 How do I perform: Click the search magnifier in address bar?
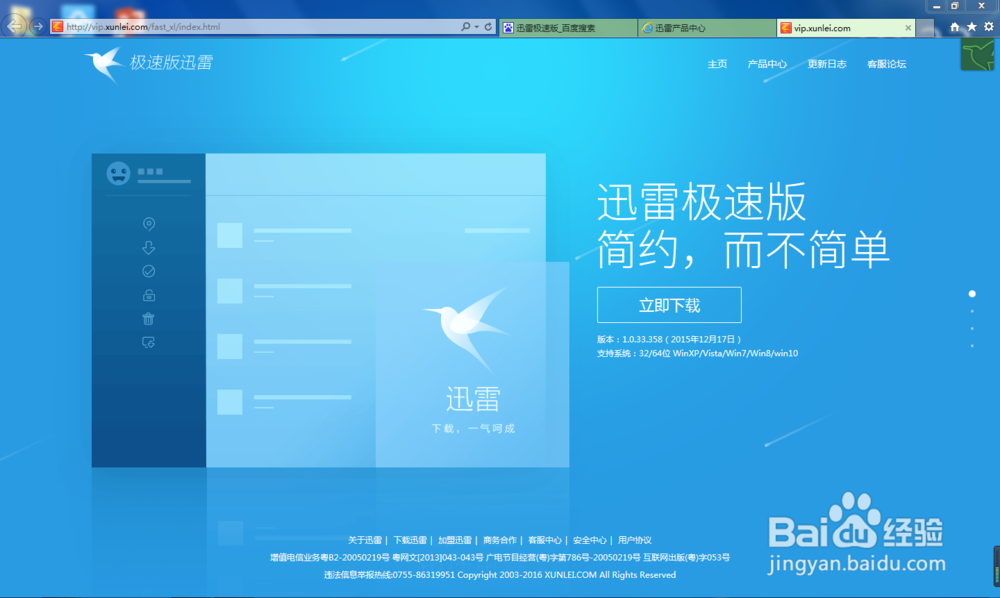pyautogui.click(x=466, y=27)
